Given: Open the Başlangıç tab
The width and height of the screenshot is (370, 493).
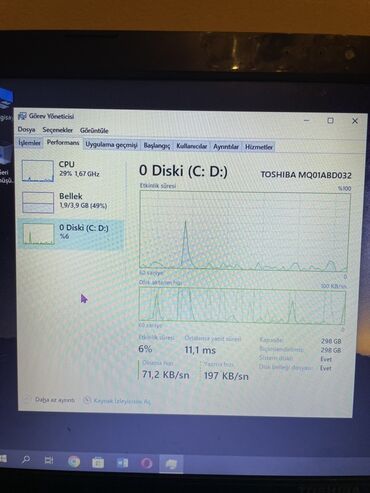Looking at the screenshot, I should [157, 146].
